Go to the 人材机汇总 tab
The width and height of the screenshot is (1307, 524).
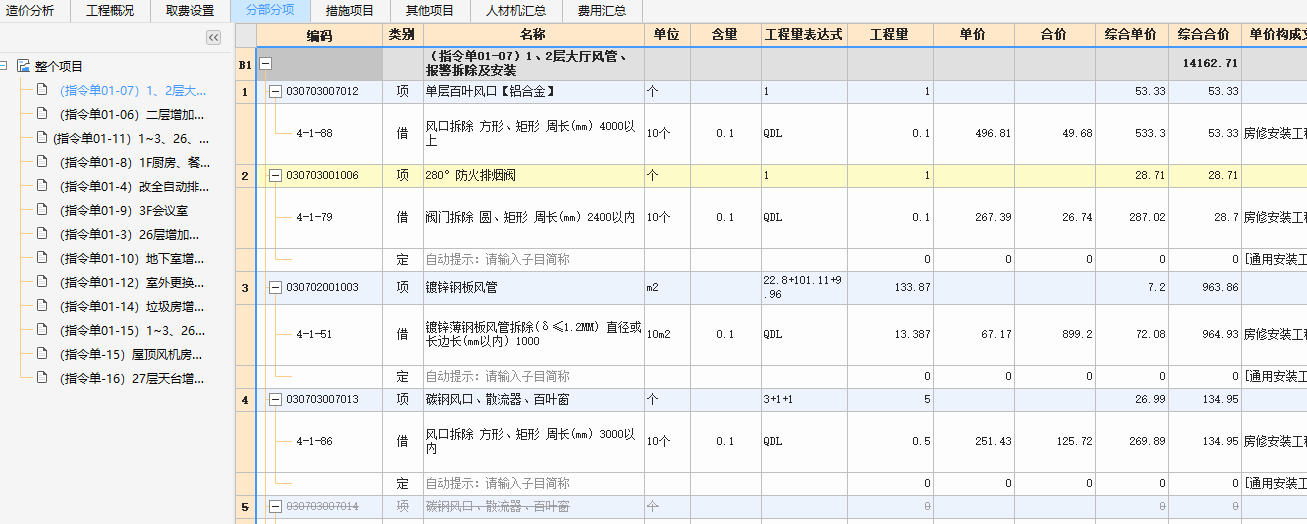pos(516,11)
